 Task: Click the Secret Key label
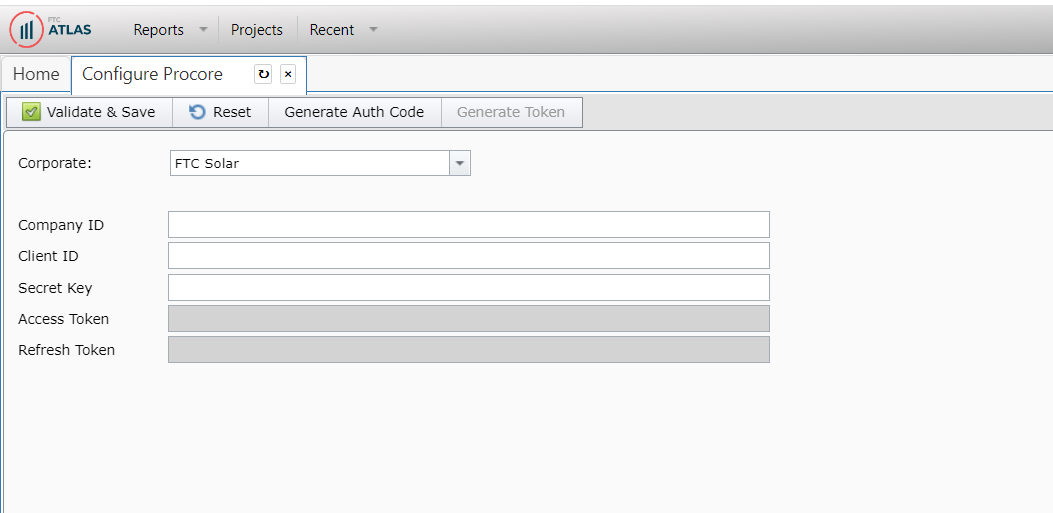[55, 288]
